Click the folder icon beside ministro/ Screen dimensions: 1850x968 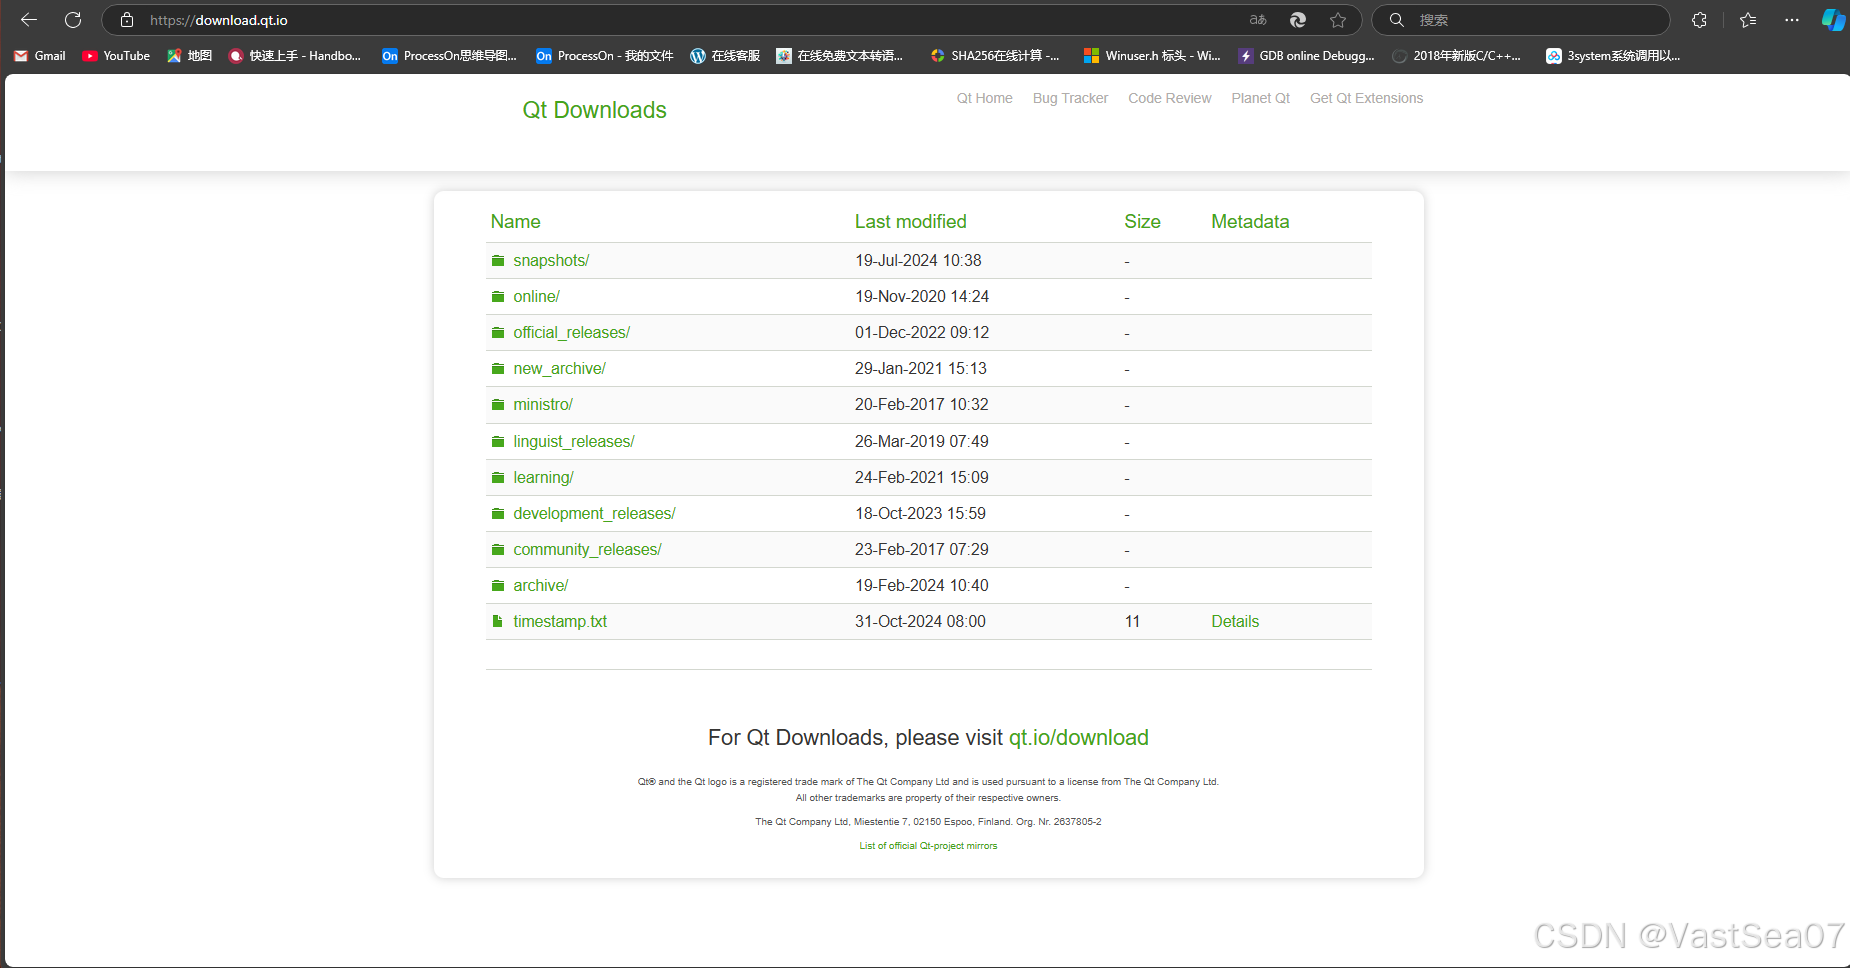click(x=498, y=404)
